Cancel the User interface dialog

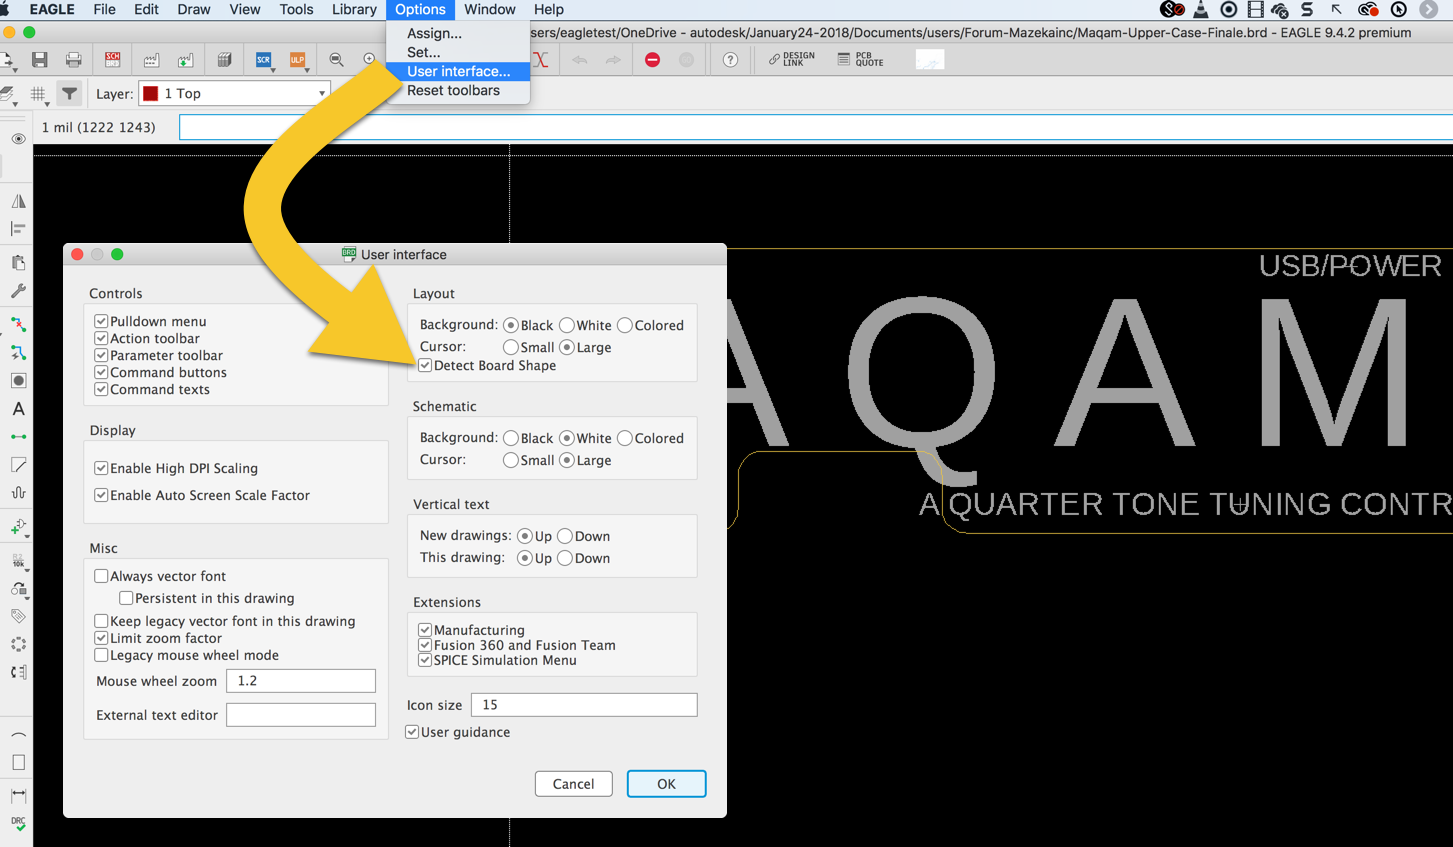[x=573, y=783]
